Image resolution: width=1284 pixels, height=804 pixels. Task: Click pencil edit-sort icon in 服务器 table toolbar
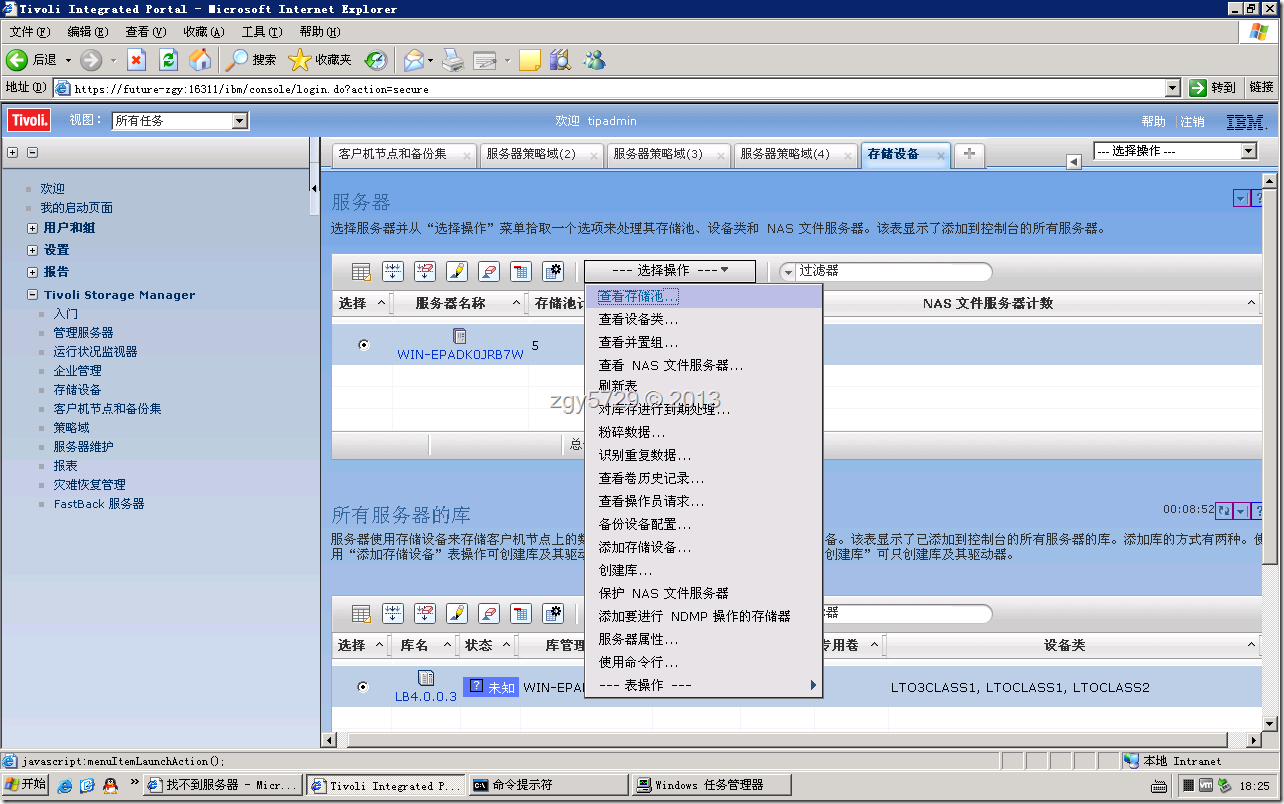pyautogui.click(x=456, y=271)
